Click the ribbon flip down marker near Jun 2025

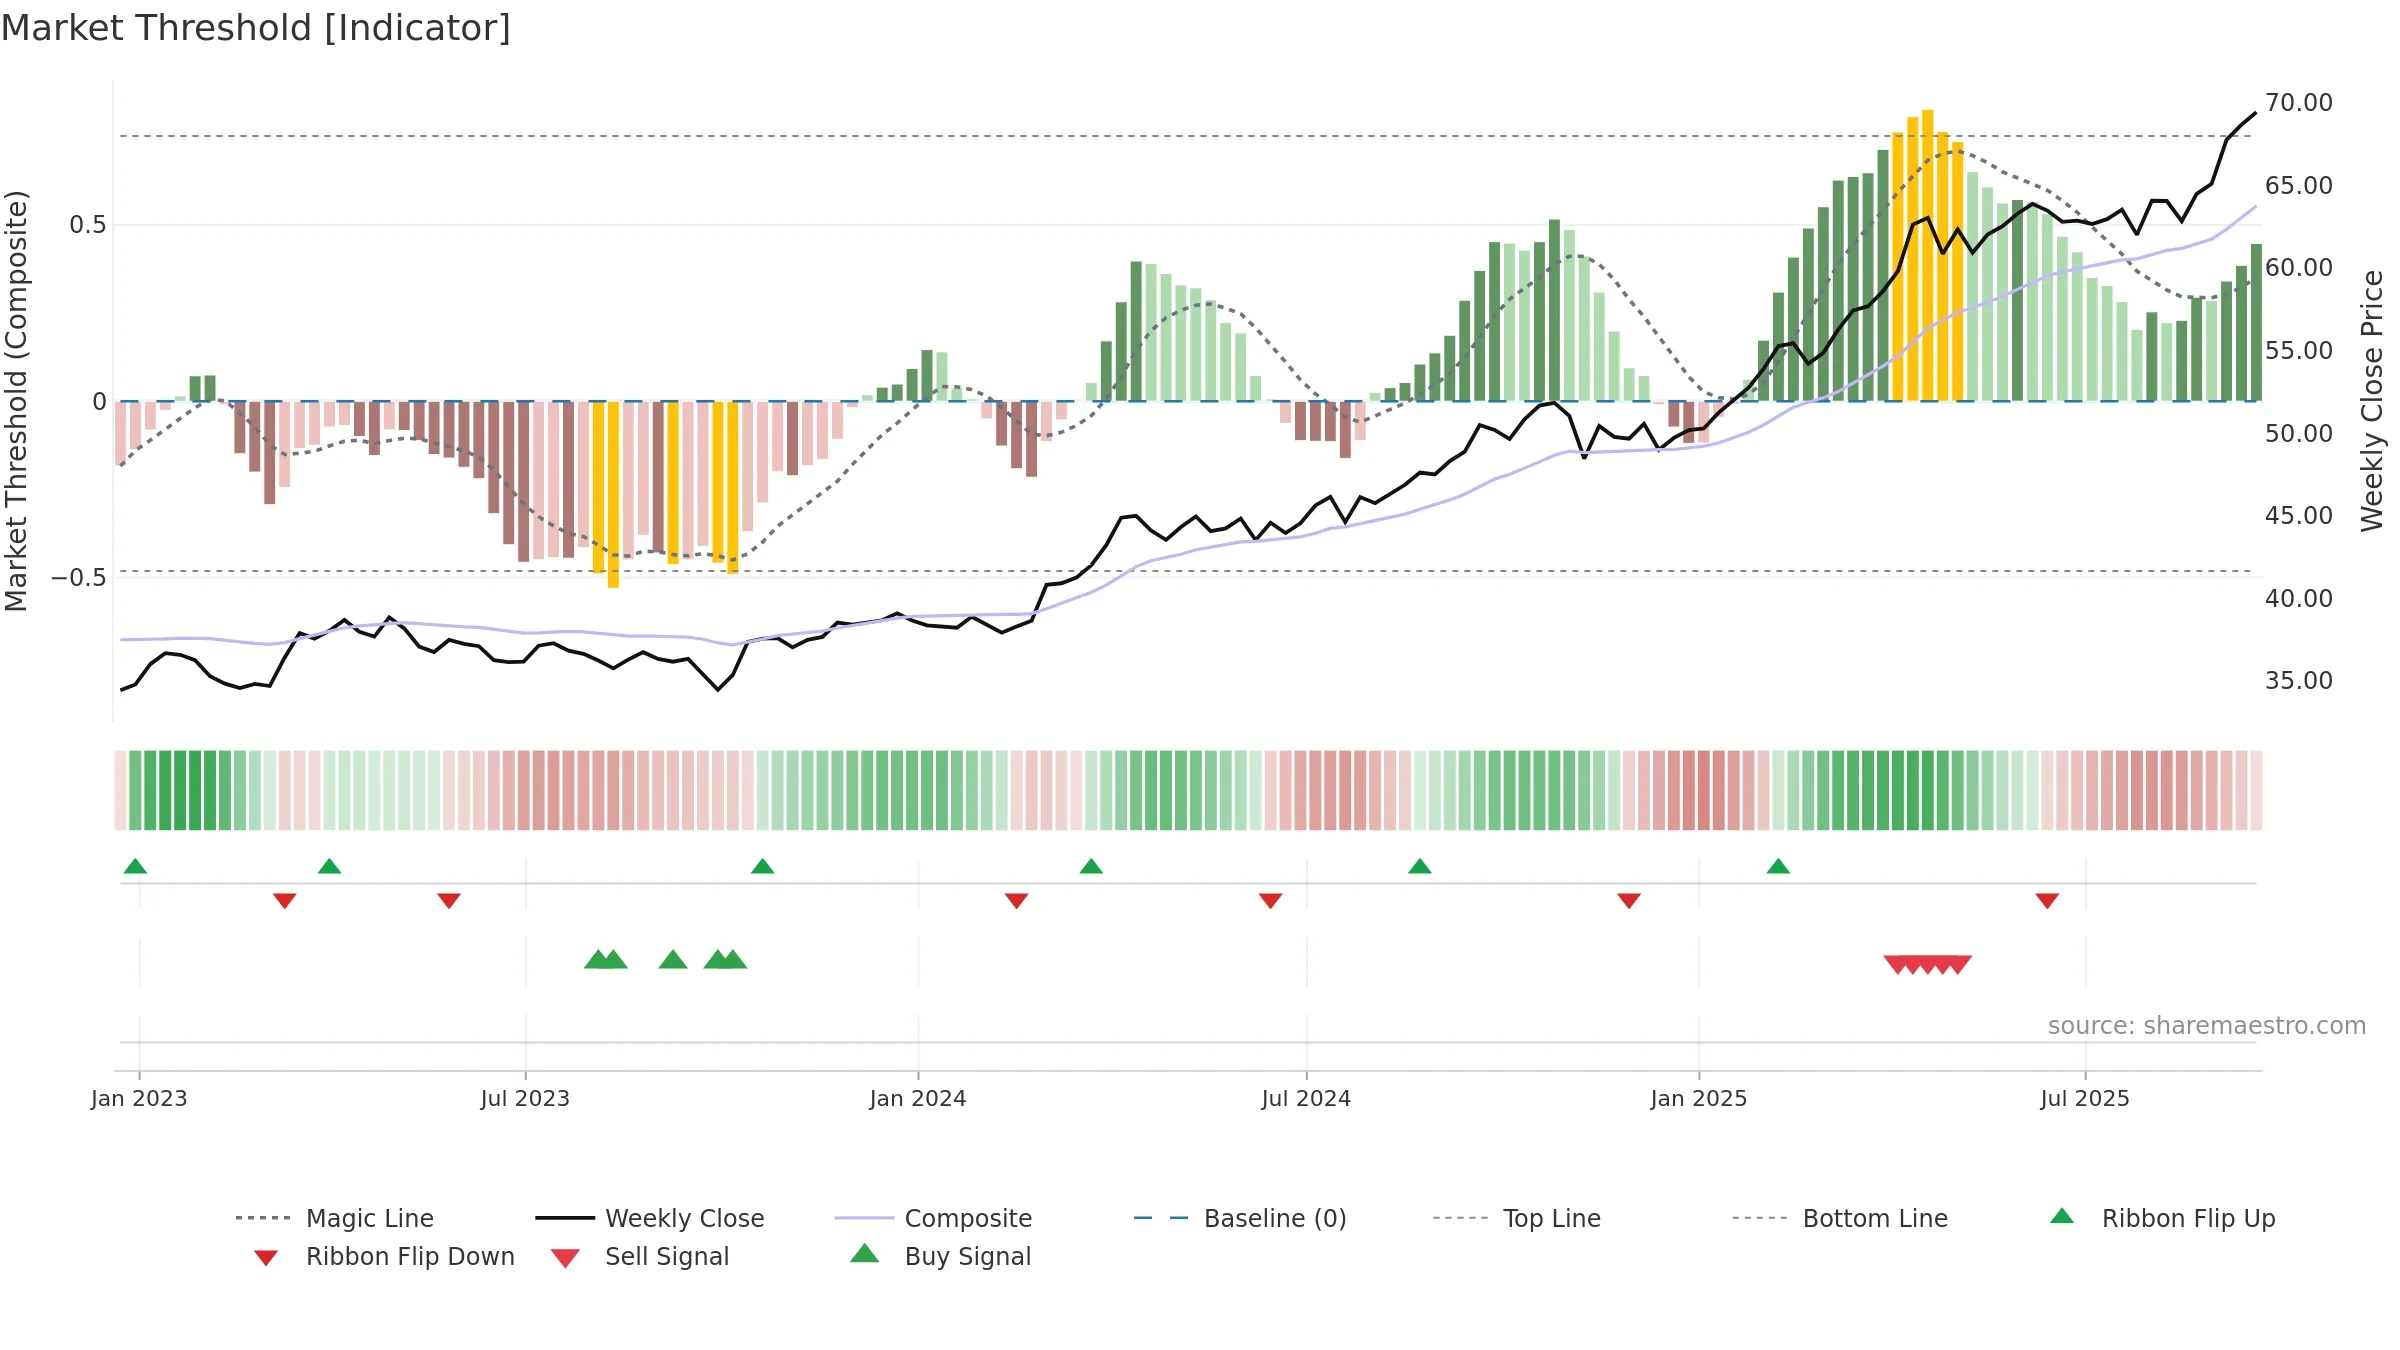pyautogui.click(x=2047, y=901)
